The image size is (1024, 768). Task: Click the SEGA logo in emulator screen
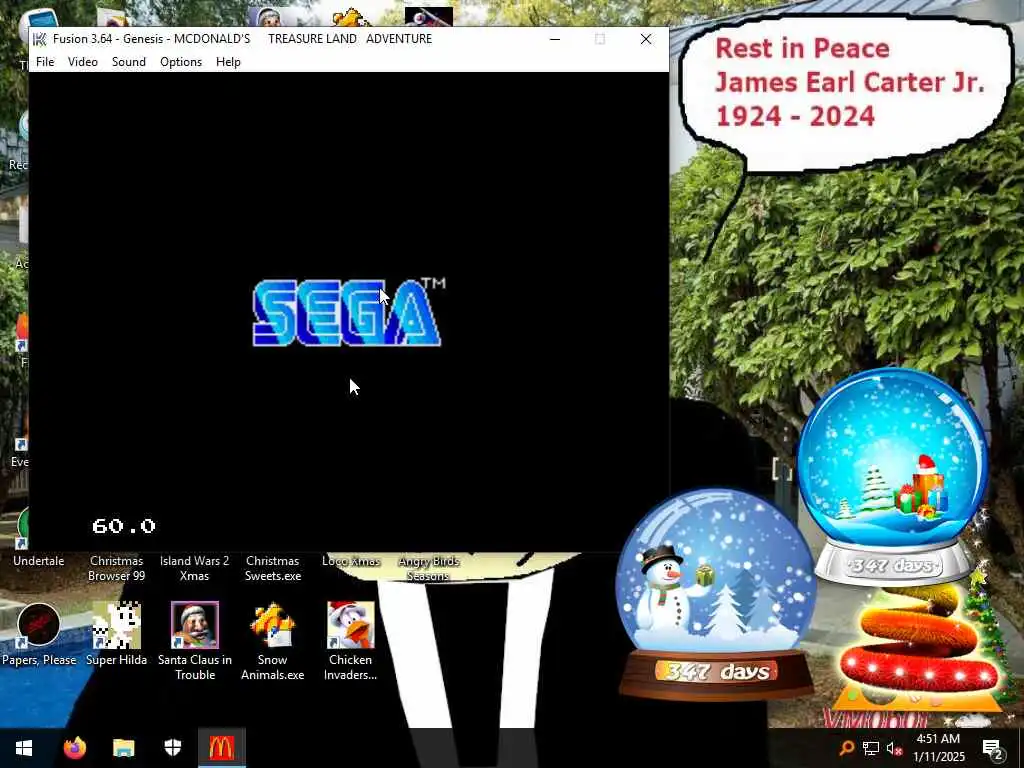click(349, 312)
